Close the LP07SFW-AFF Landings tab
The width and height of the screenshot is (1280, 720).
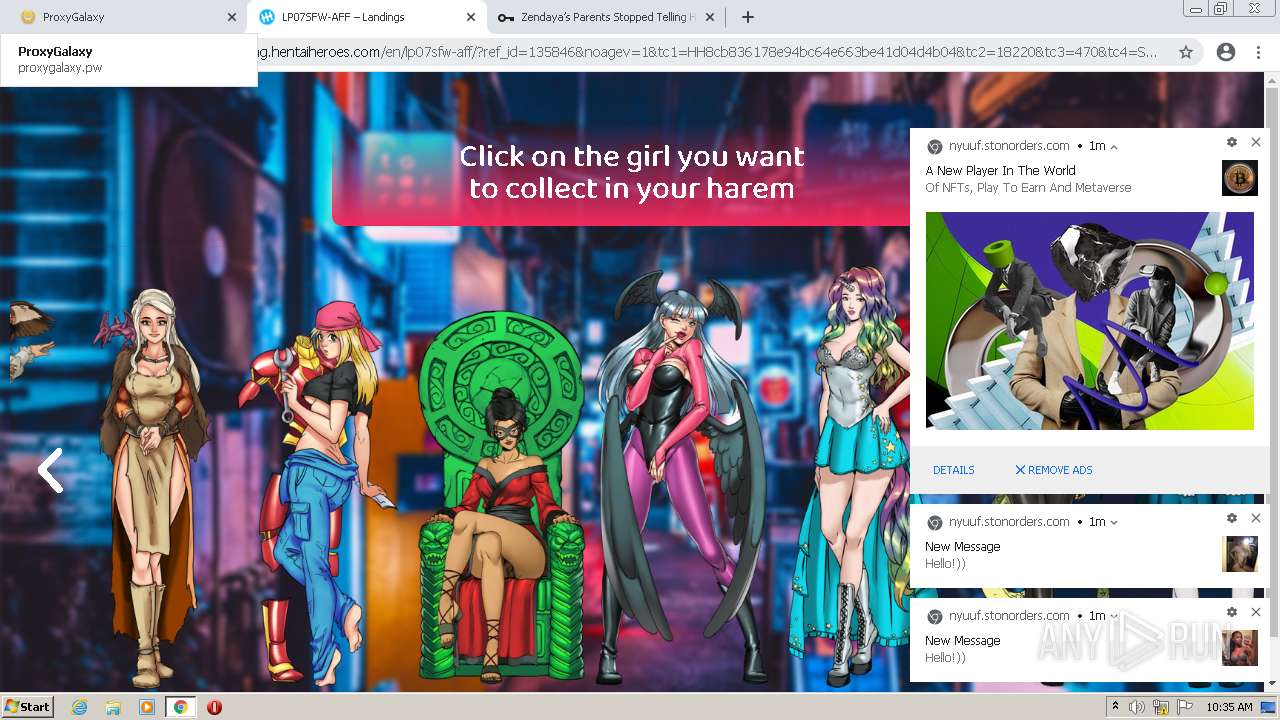pyautogui.click(x=471, y=17)
